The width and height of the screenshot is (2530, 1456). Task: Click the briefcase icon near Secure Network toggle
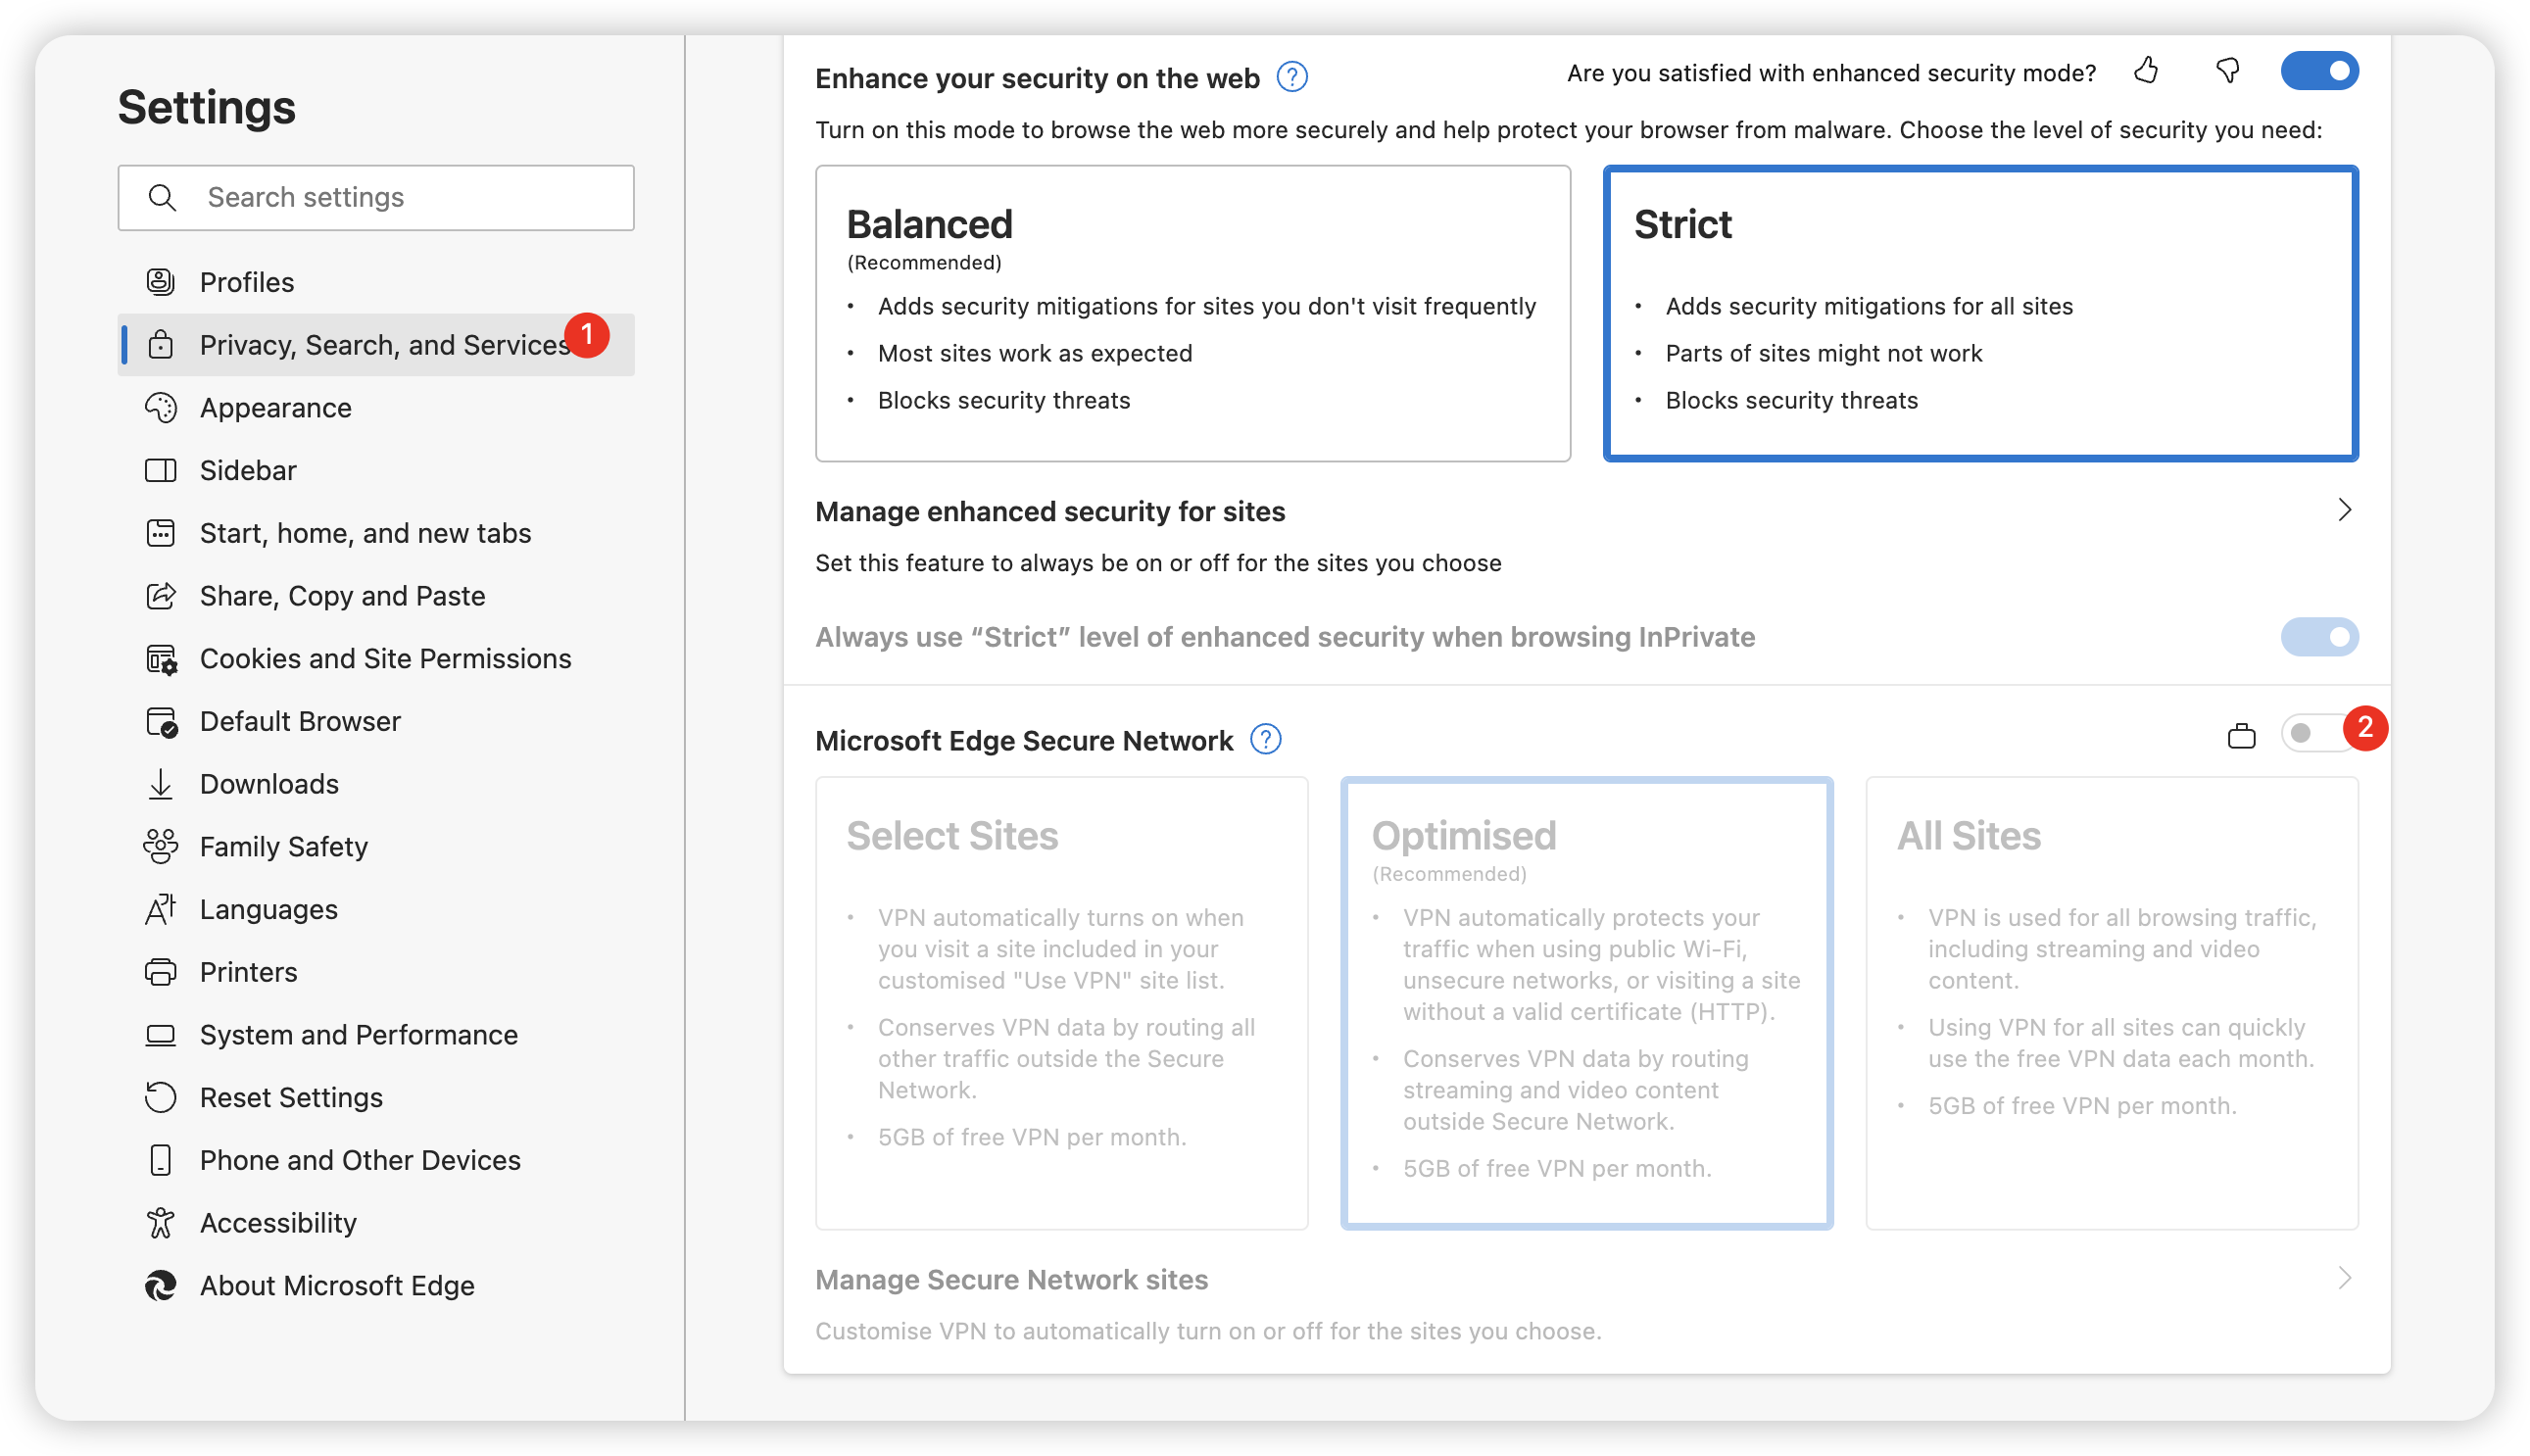(x=2241, y=737)
